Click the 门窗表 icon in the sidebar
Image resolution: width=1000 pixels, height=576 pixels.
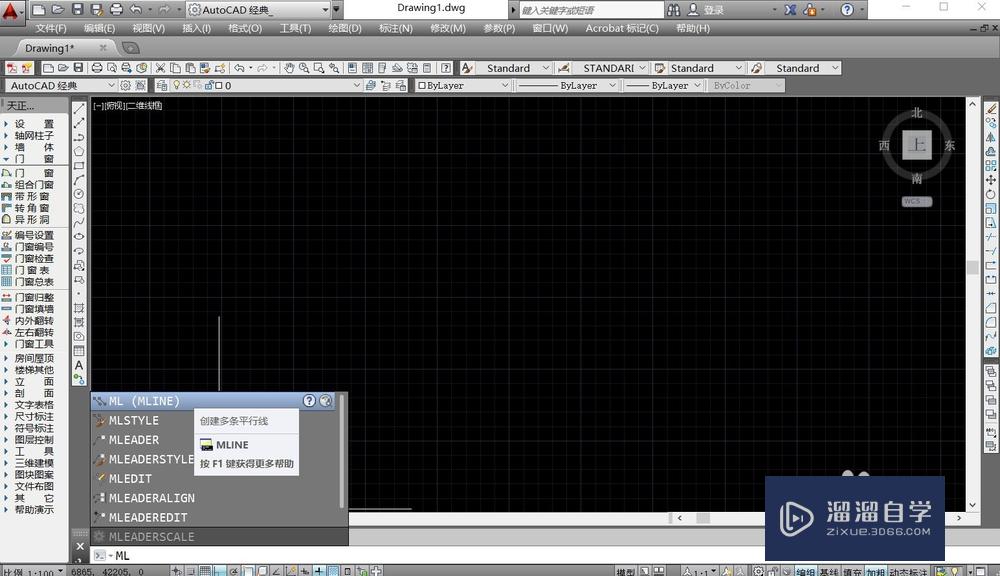(x=6, y=270)
